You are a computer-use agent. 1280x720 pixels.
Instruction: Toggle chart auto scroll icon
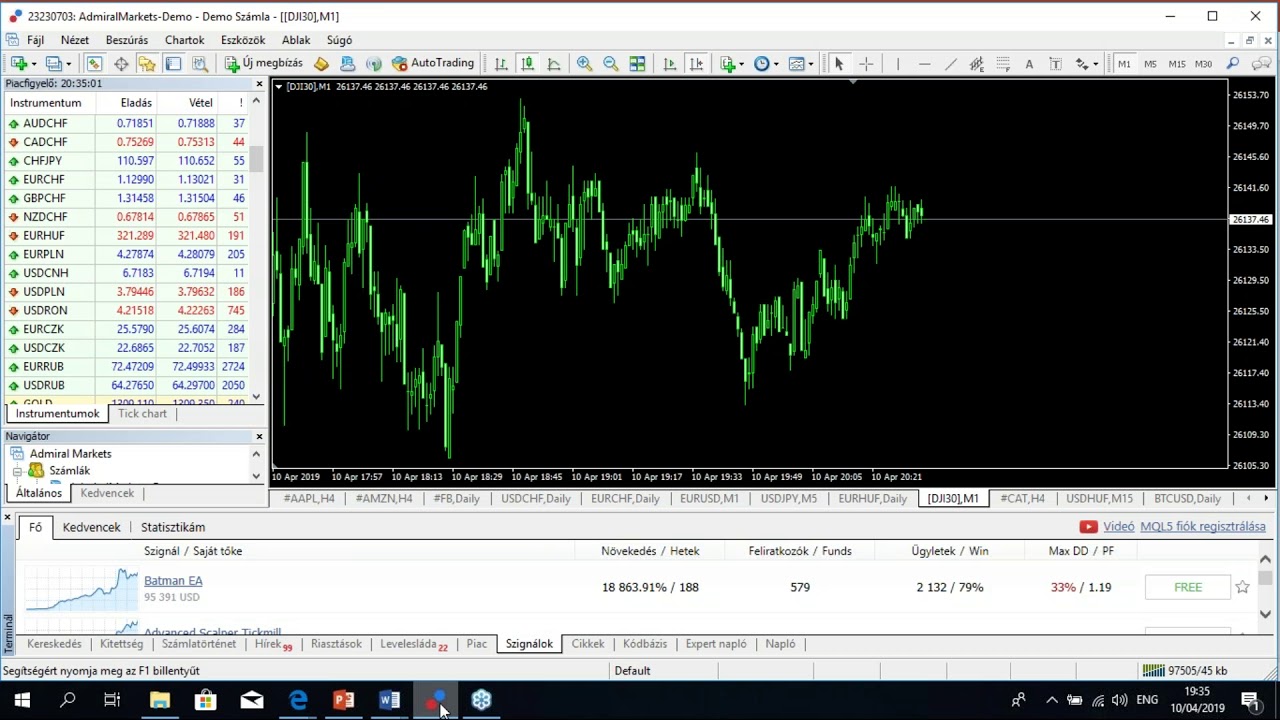[669, 64]
